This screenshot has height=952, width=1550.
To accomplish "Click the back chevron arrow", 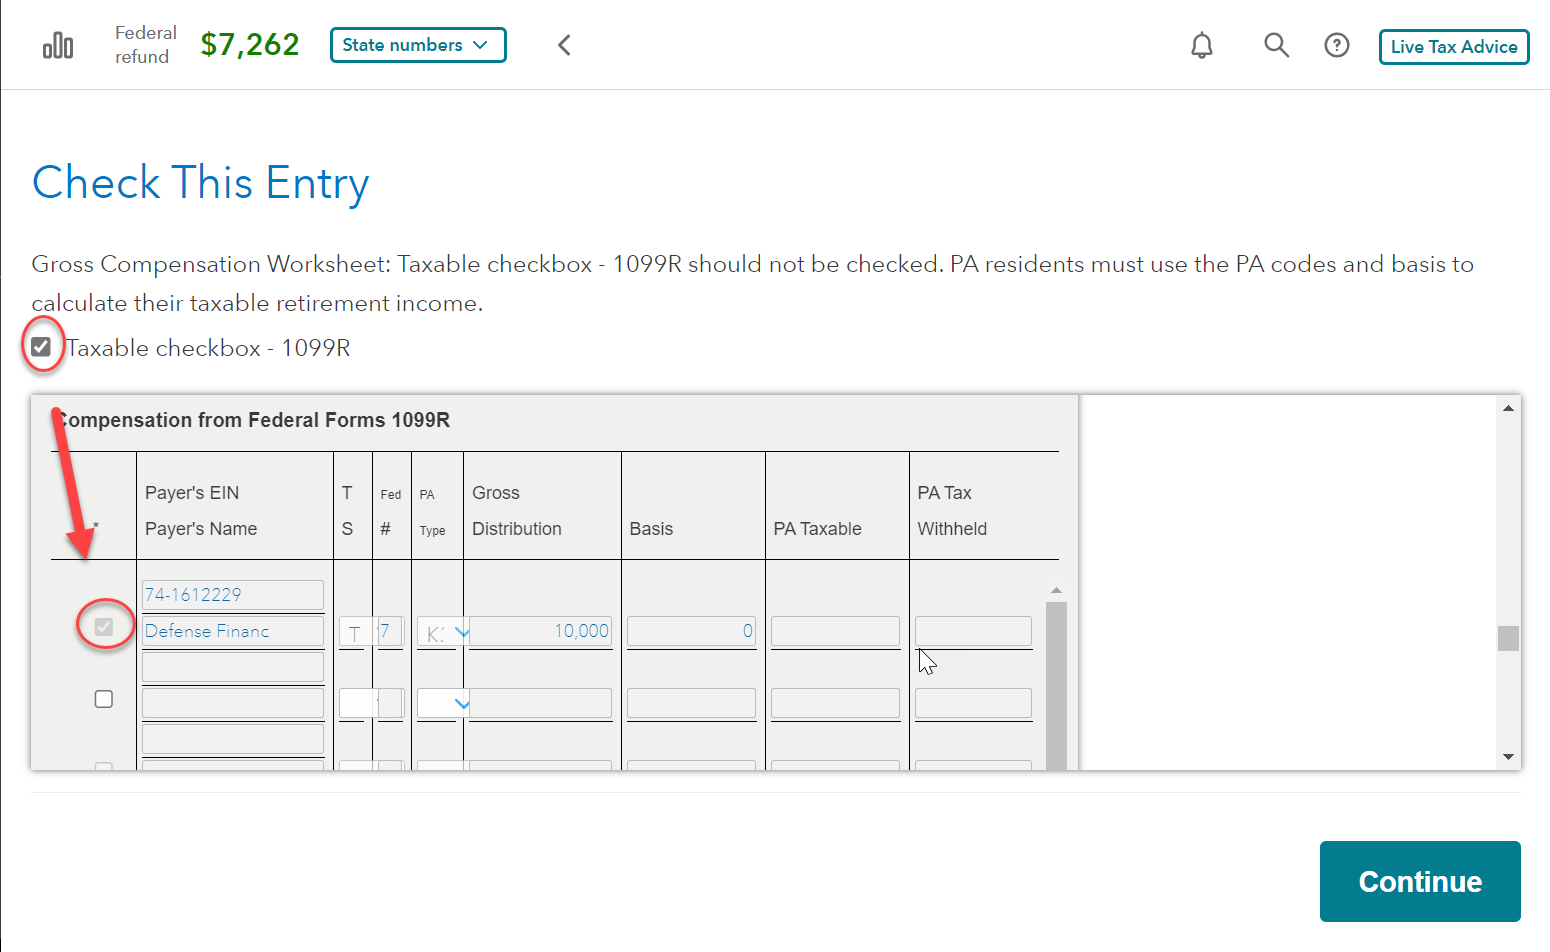I will (x=564, y=45).
